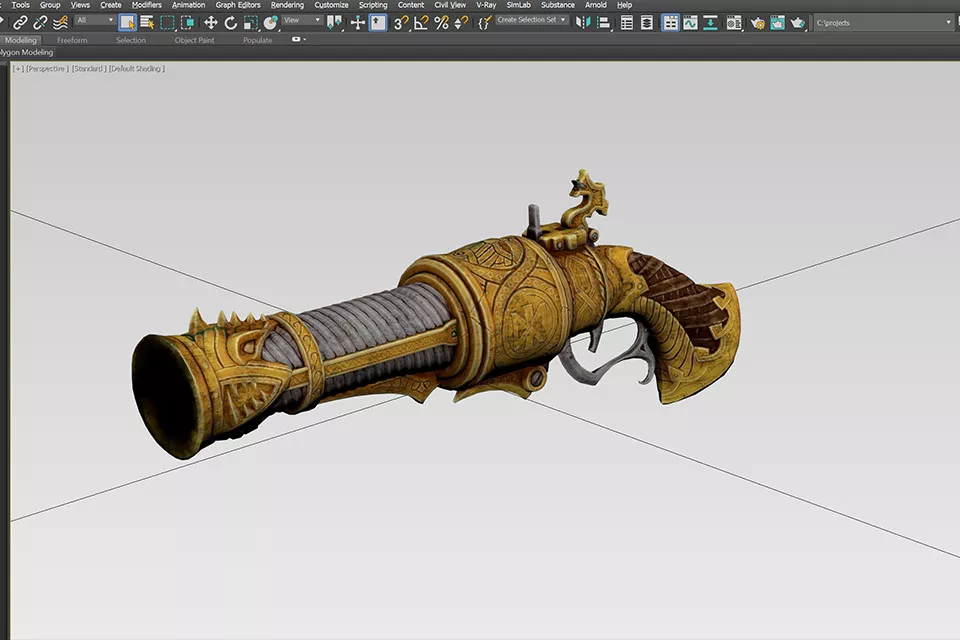
Task: Open the Substance menu
Action: 558,5
